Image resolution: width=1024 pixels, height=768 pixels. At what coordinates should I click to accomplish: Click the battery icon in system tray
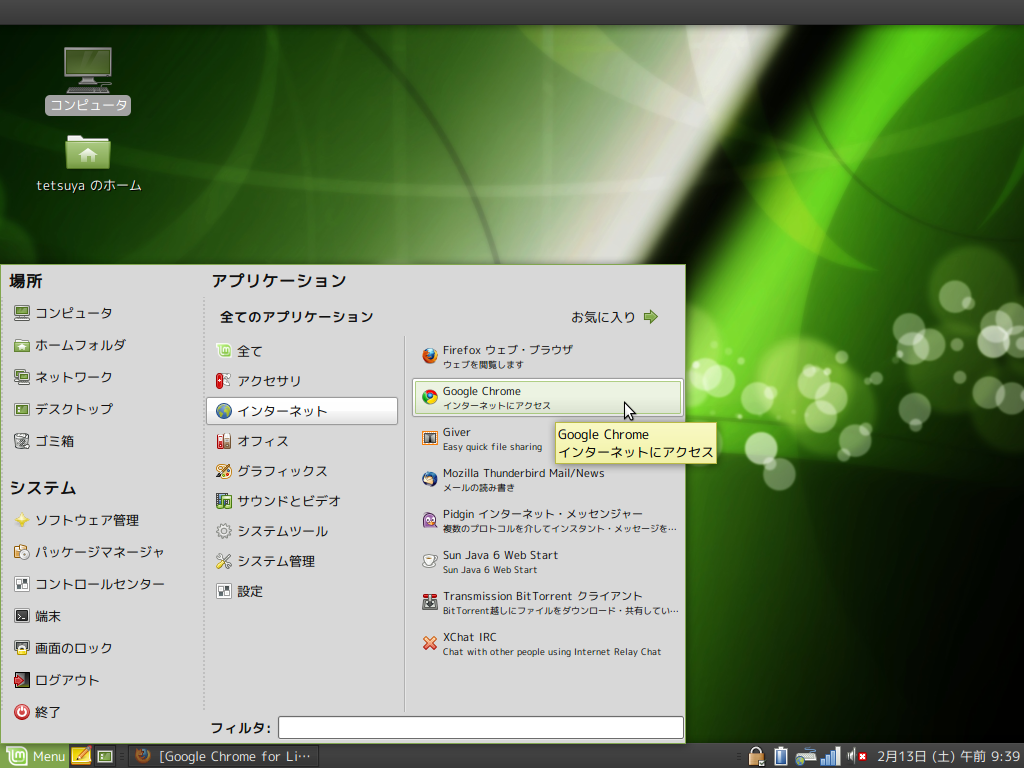[780, 756]
